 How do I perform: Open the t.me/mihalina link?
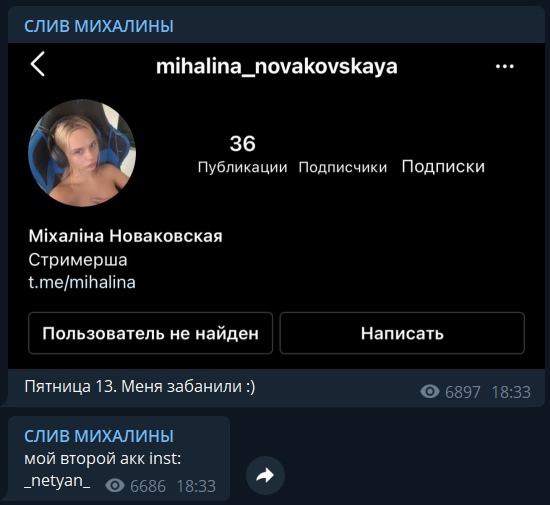[x=82, y=282]
